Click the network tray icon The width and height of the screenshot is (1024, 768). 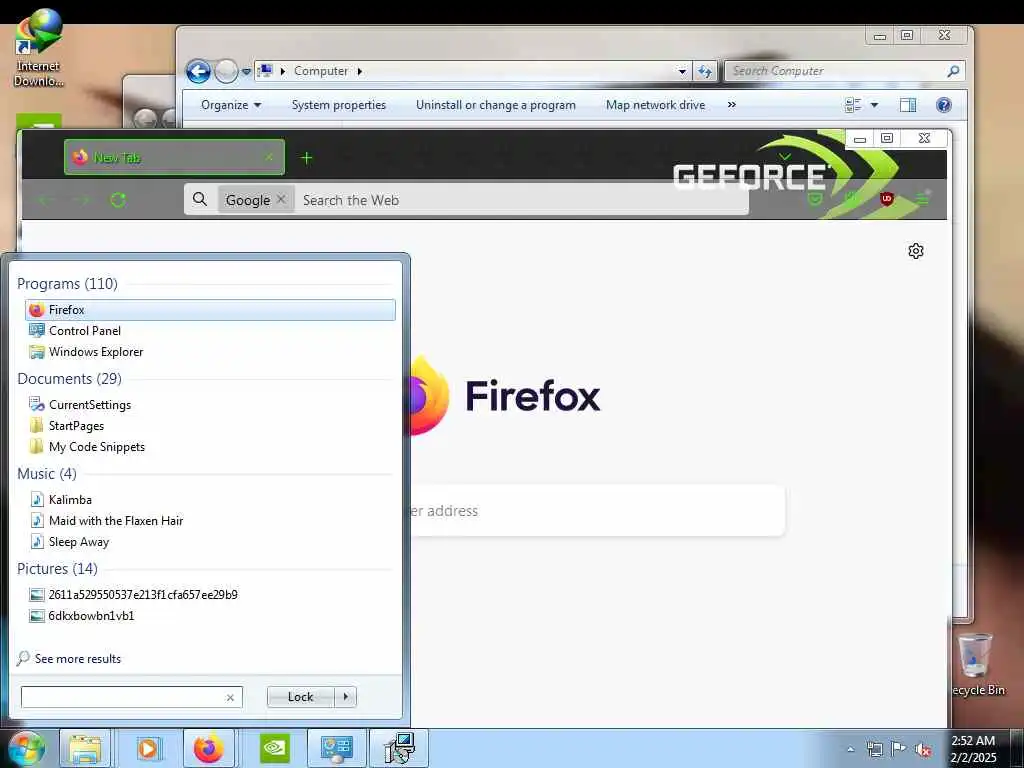point(875,749)
